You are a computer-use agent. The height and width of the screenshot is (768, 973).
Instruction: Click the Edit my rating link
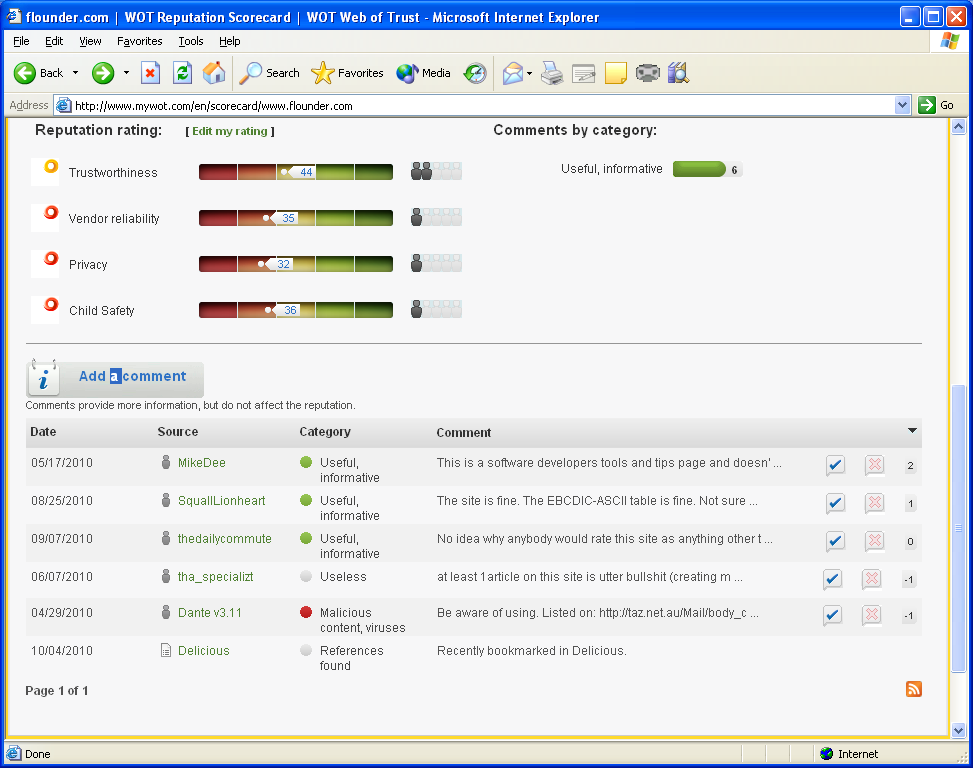pyautogui.click(x=230, y=131)
